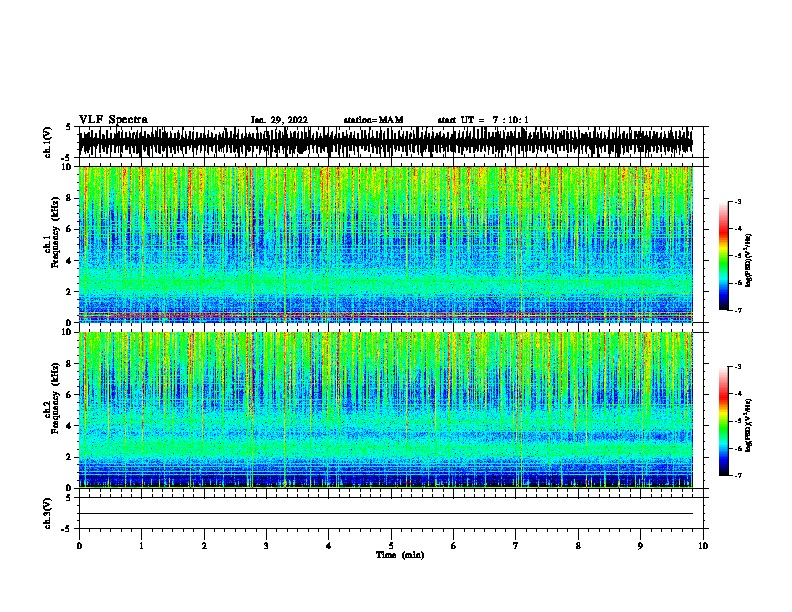Click time axis tick label "9"
This screenshot has width=792, height=612.
click(640, 546)
